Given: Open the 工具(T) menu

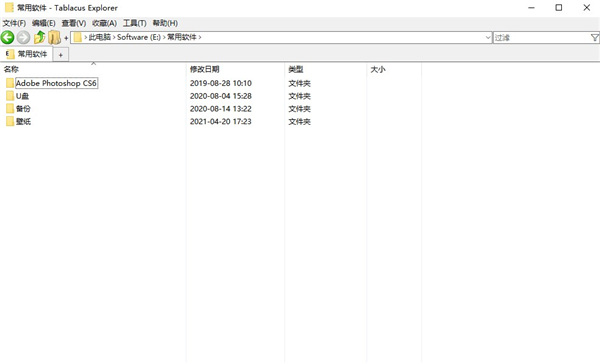Looking at the screenshot, I should point(135,23).
